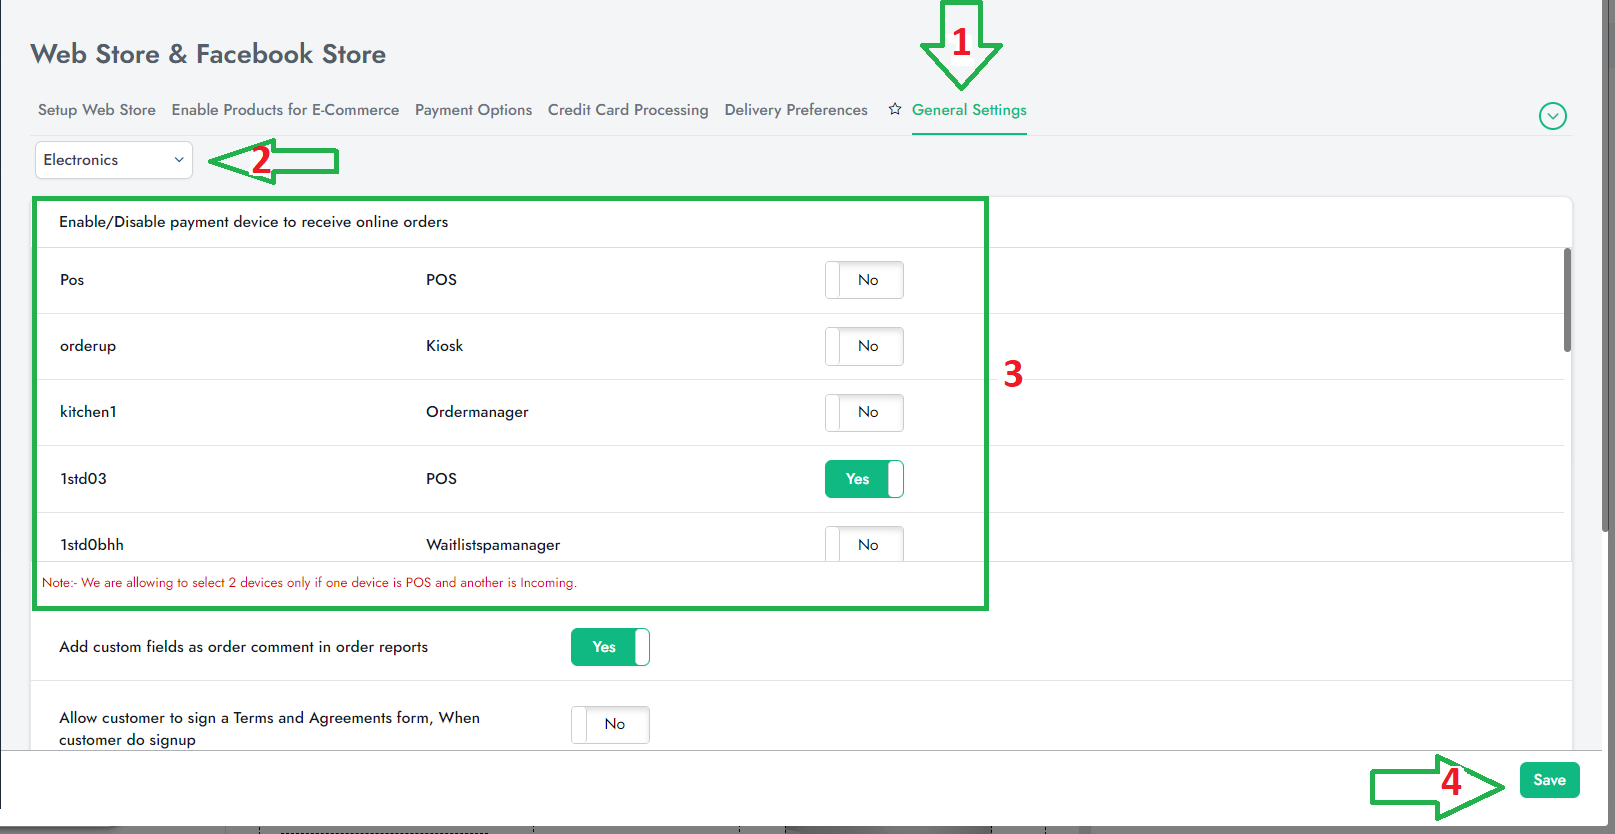Open the Credit Card Processing tab

point(628,110)
